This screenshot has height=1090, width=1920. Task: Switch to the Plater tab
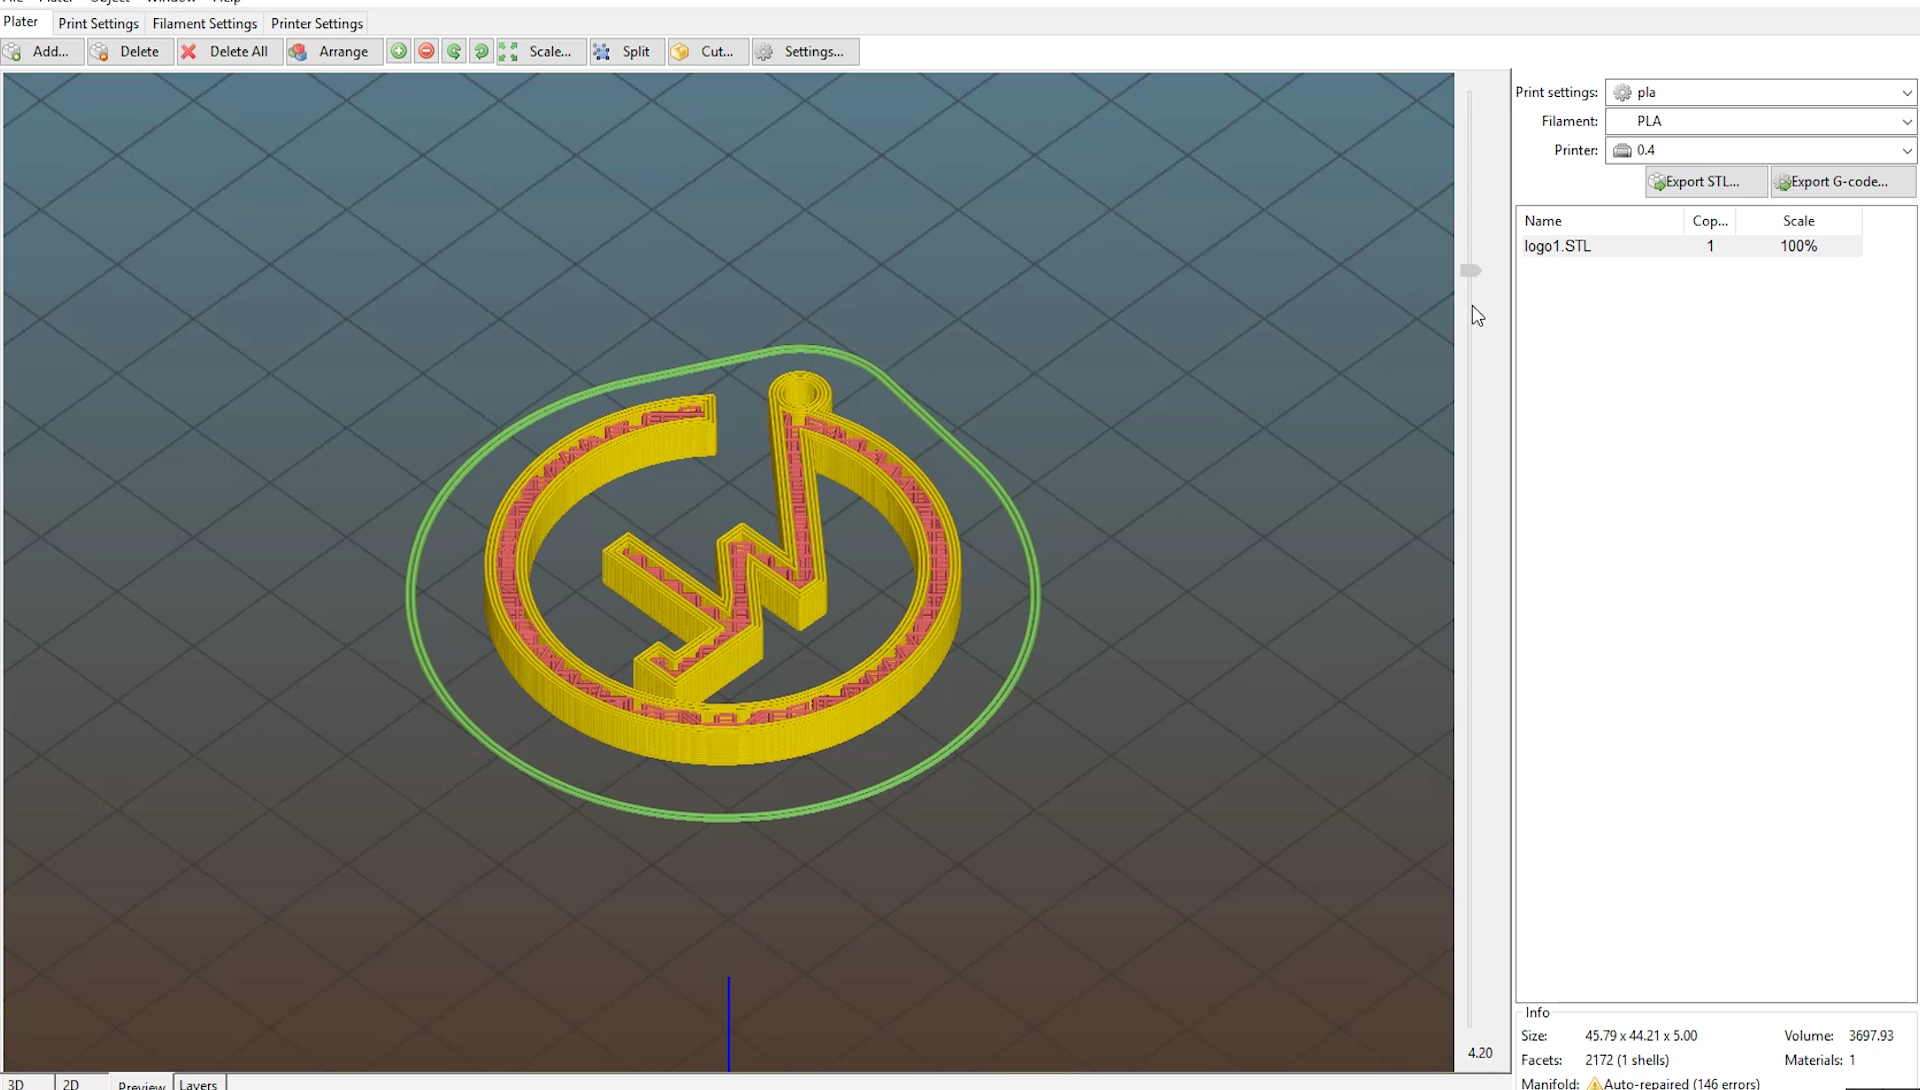point(21,22)
